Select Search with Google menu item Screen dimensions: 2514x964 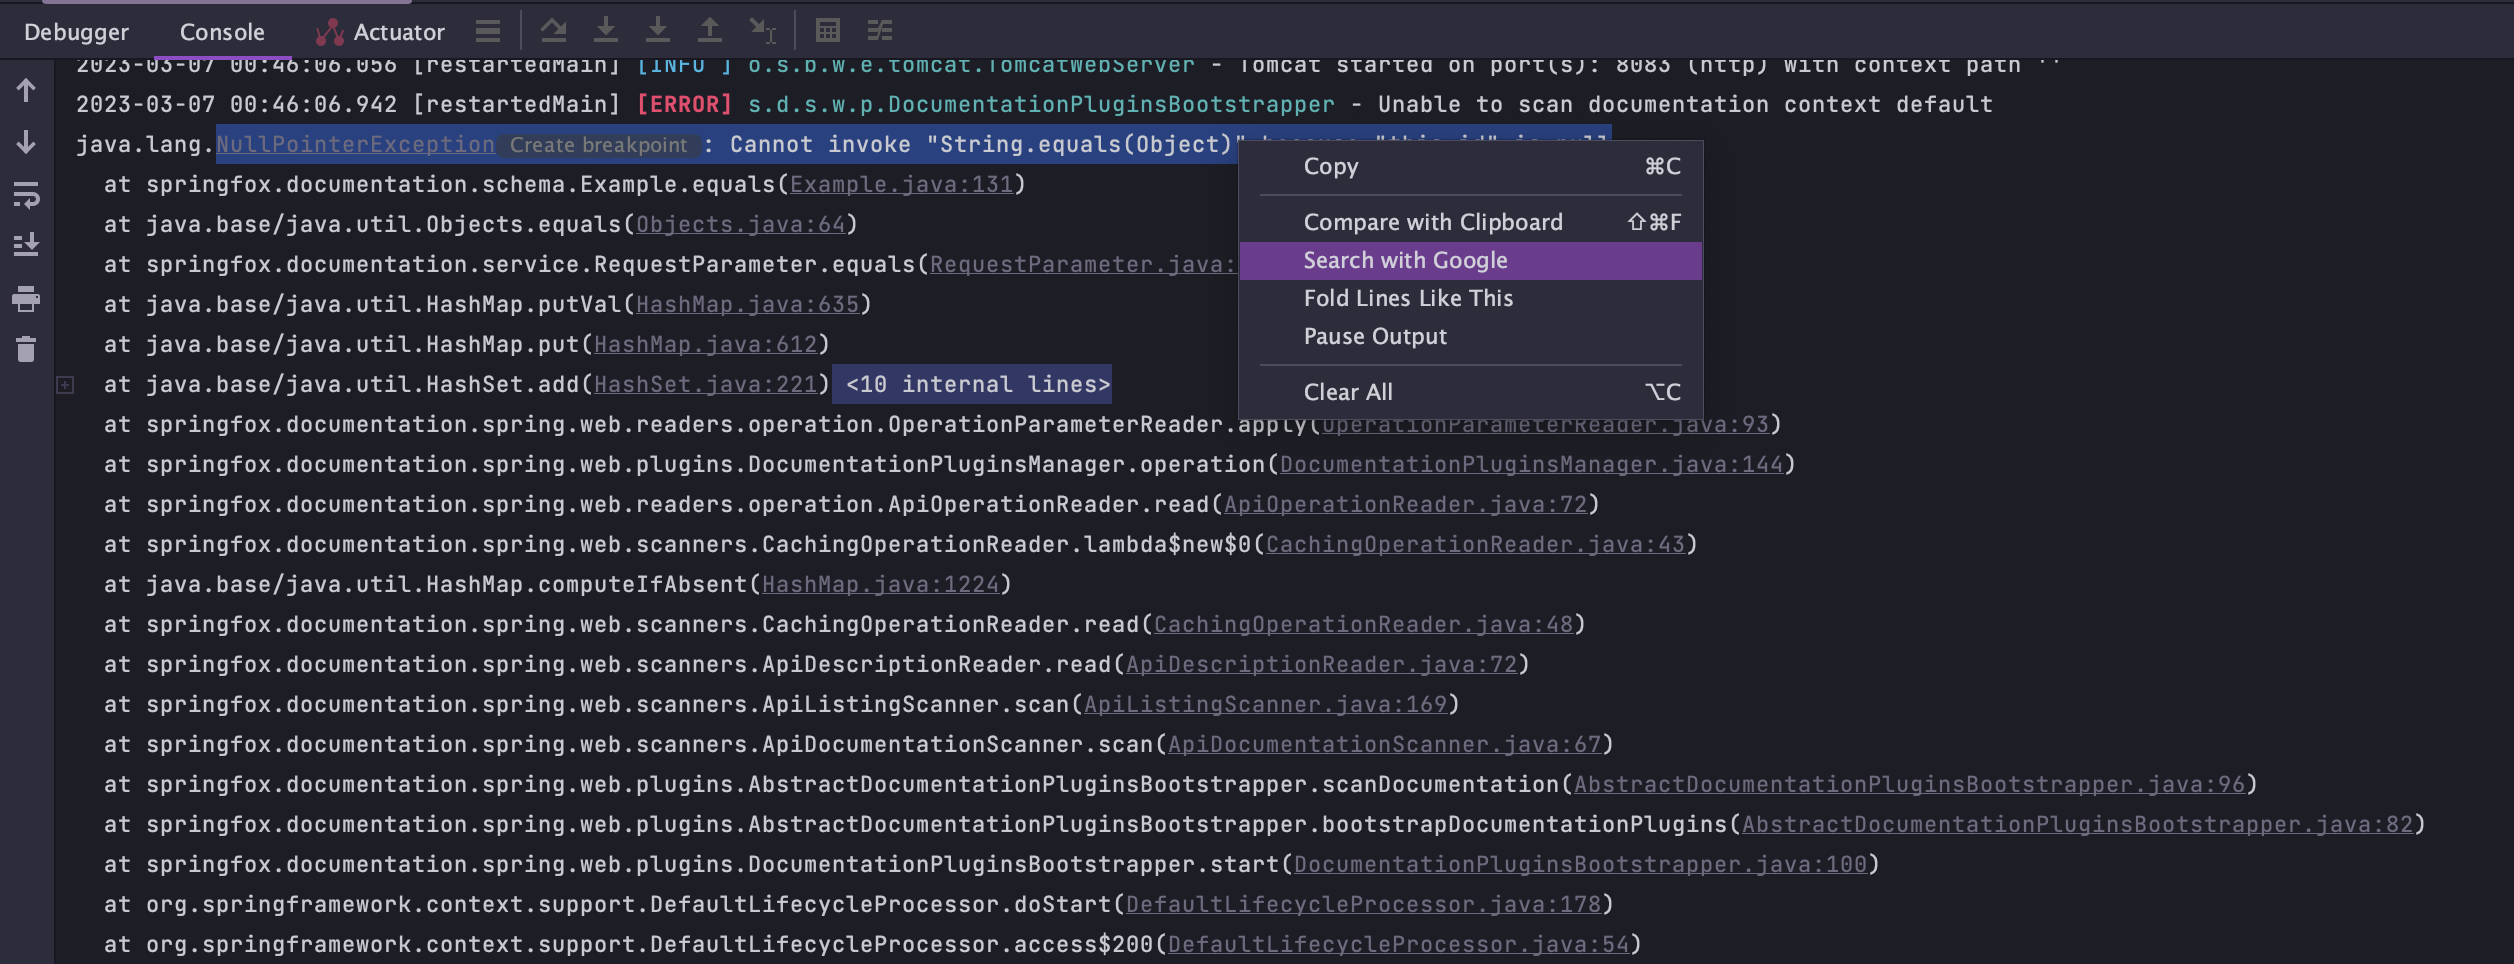point(1471,261)
